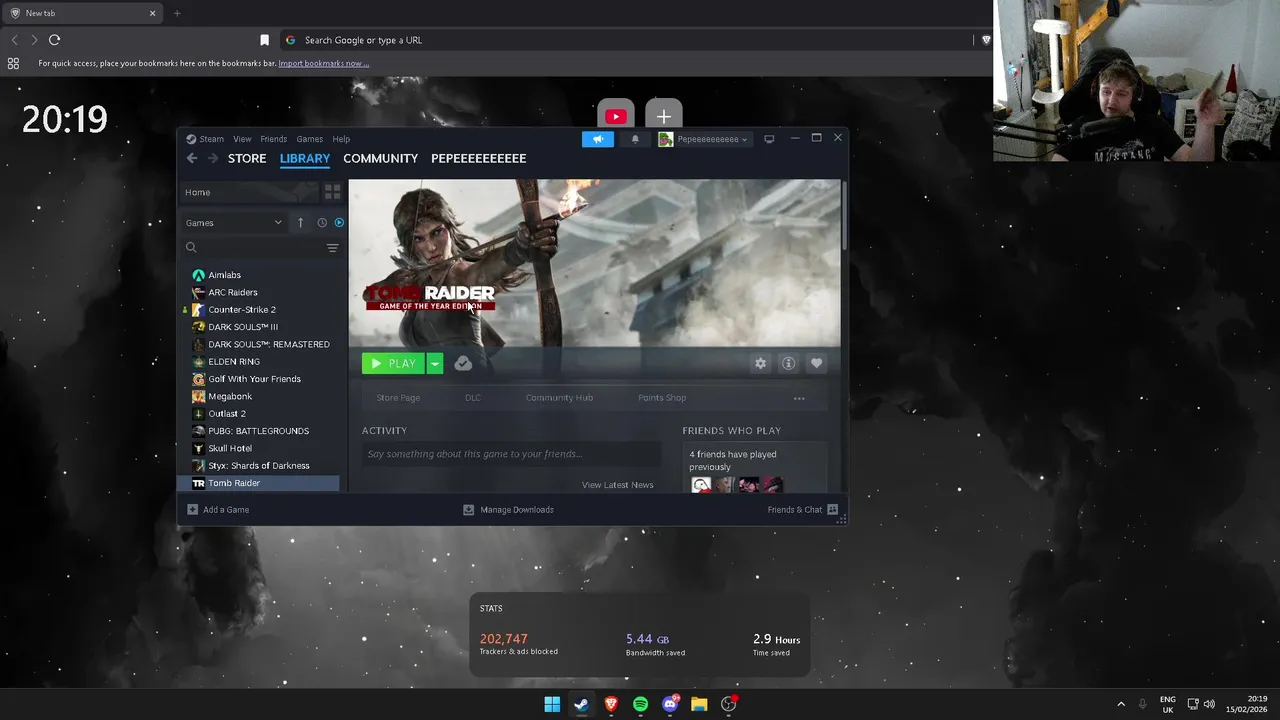Open the Friends menu in Steam

pos(273,139)
